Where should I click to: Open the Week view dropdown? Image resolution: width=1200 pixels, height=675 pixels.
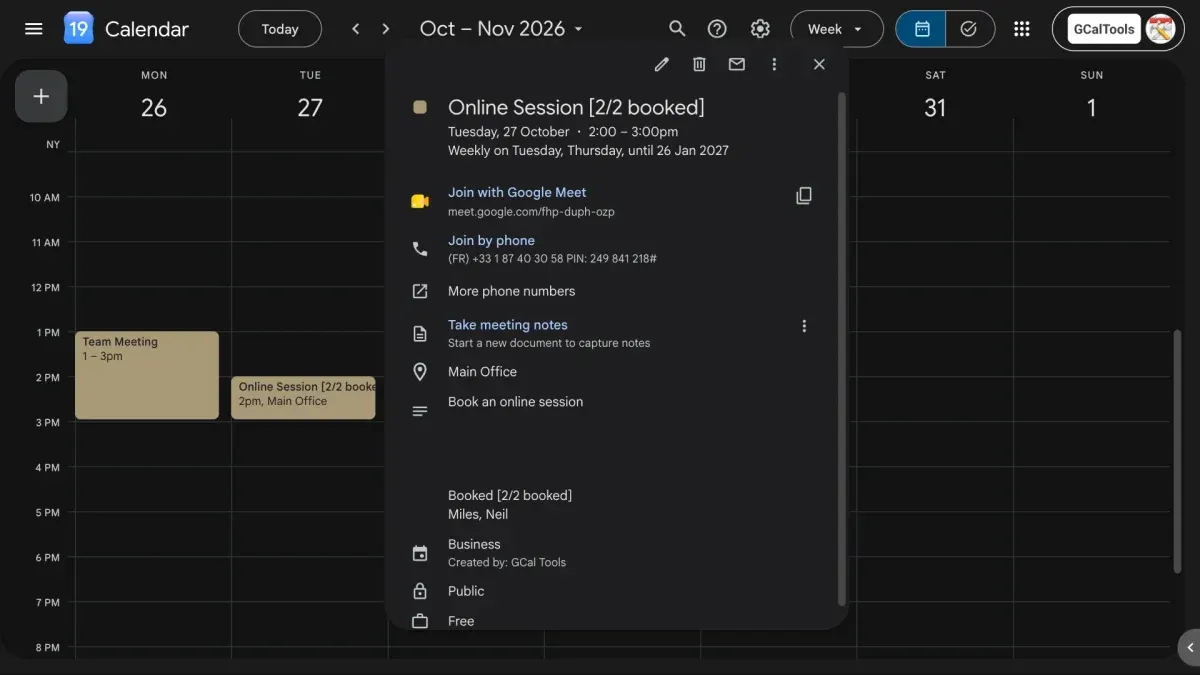(836, 29)
